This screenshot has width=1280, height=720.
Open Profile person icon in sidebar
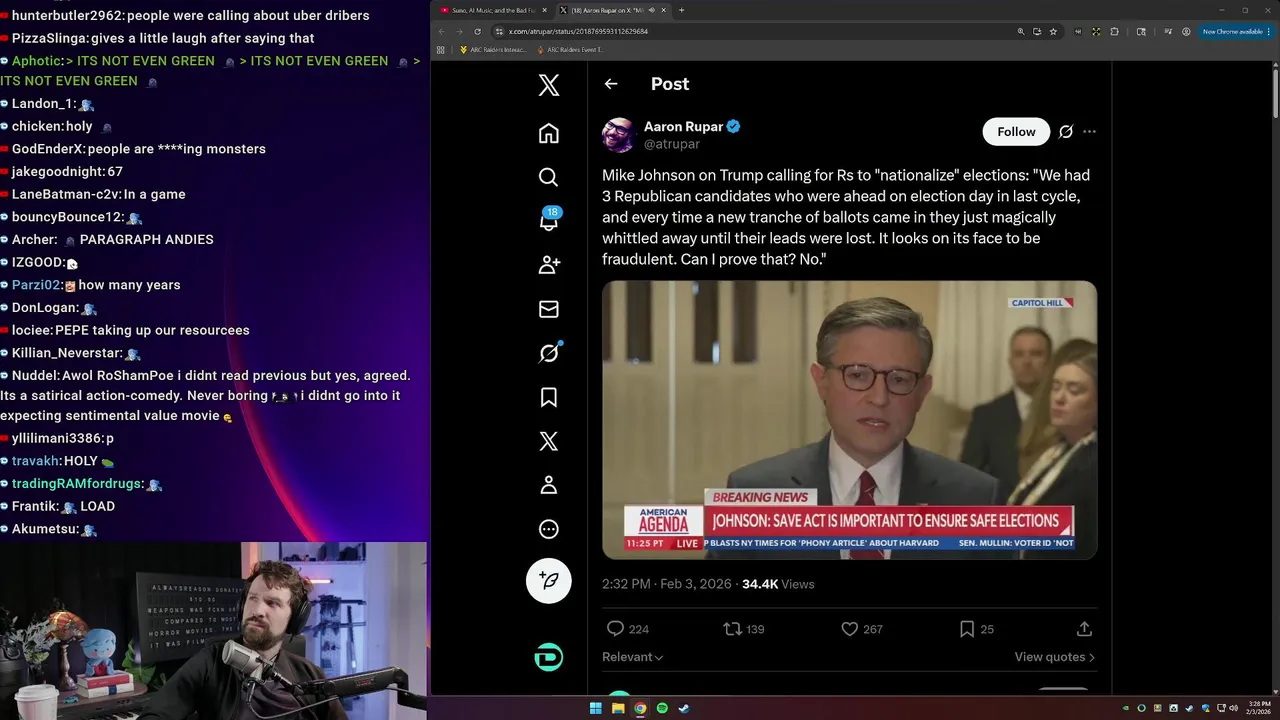point(549,485)
